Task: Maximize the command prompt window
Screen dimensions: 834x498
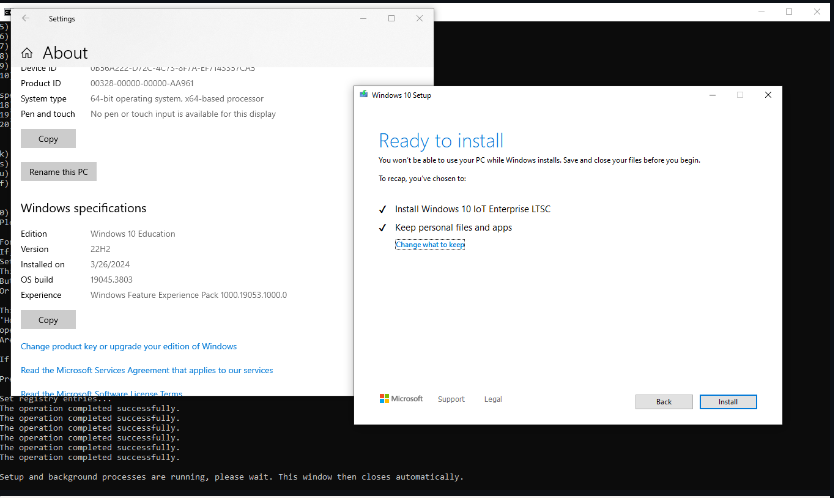Action: 789,11
